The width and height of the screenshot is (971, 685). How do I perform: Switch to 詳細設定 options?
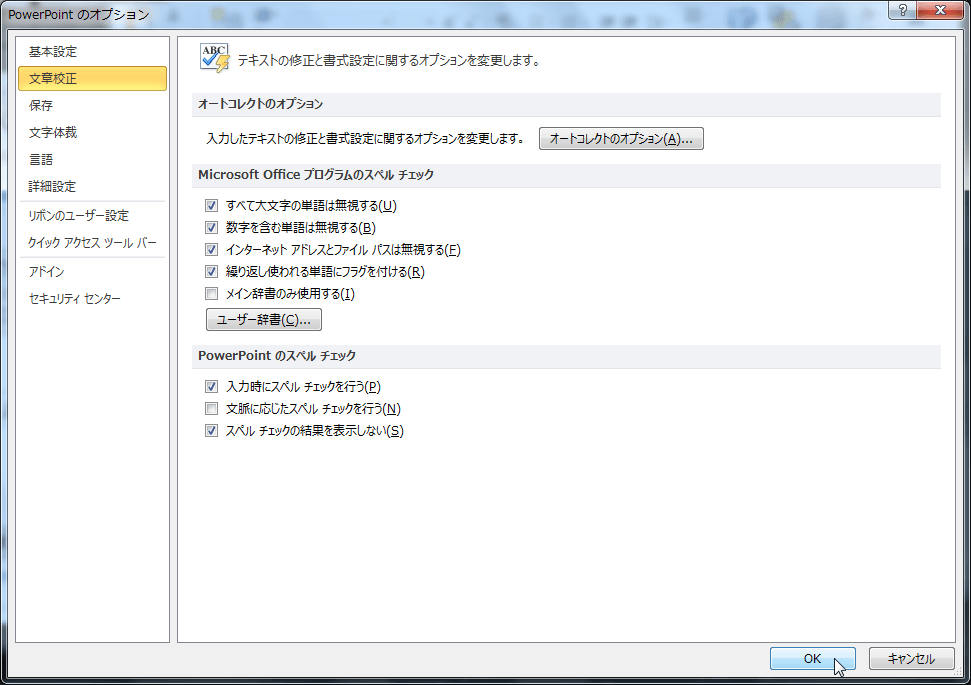(92, 186)
